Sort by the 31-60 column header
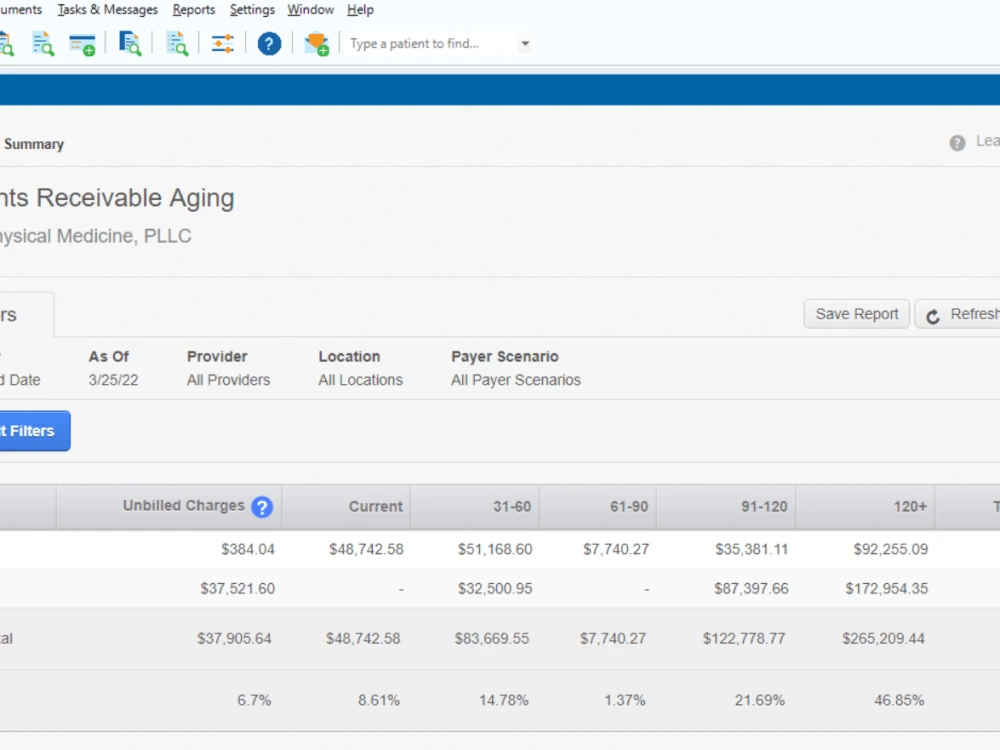Viewport: 1000px width, 750px height. pos(475,506)
